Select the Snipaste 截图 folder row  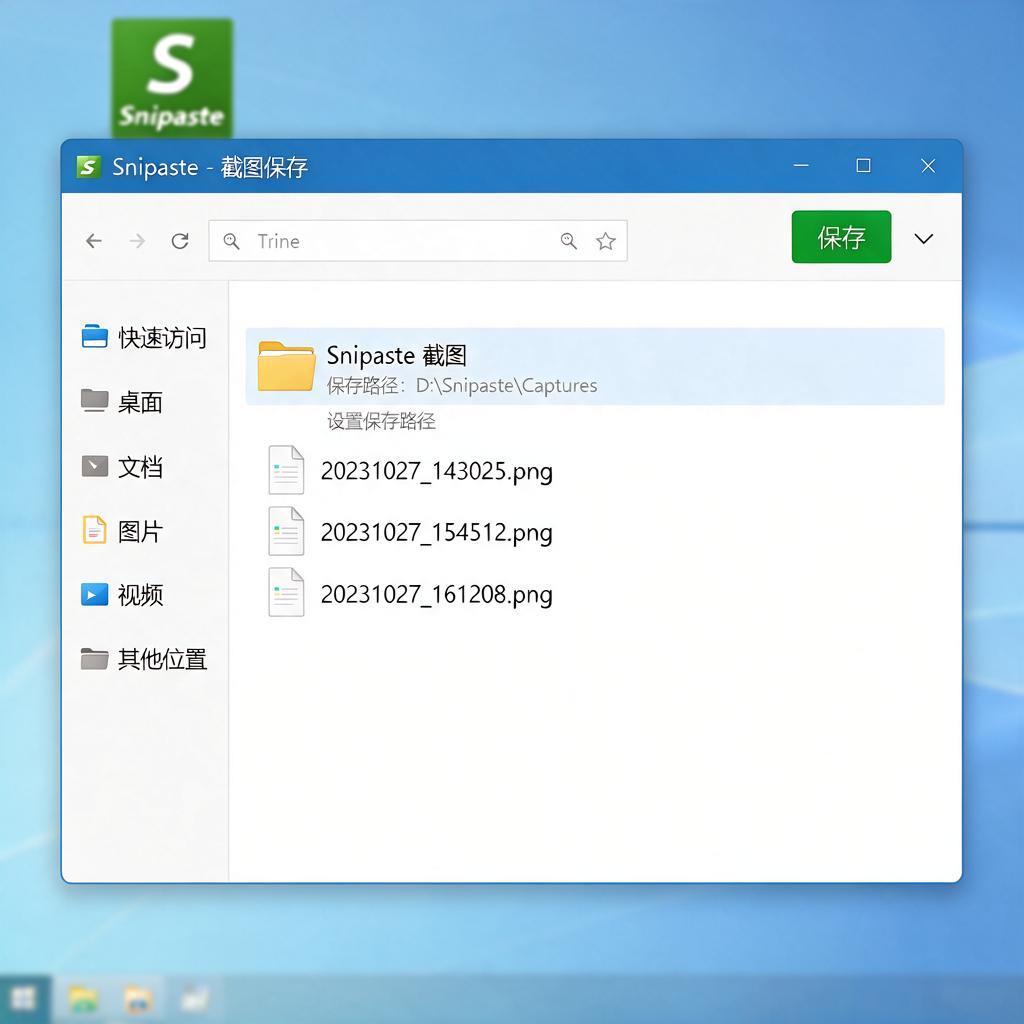tap(595, 366)
